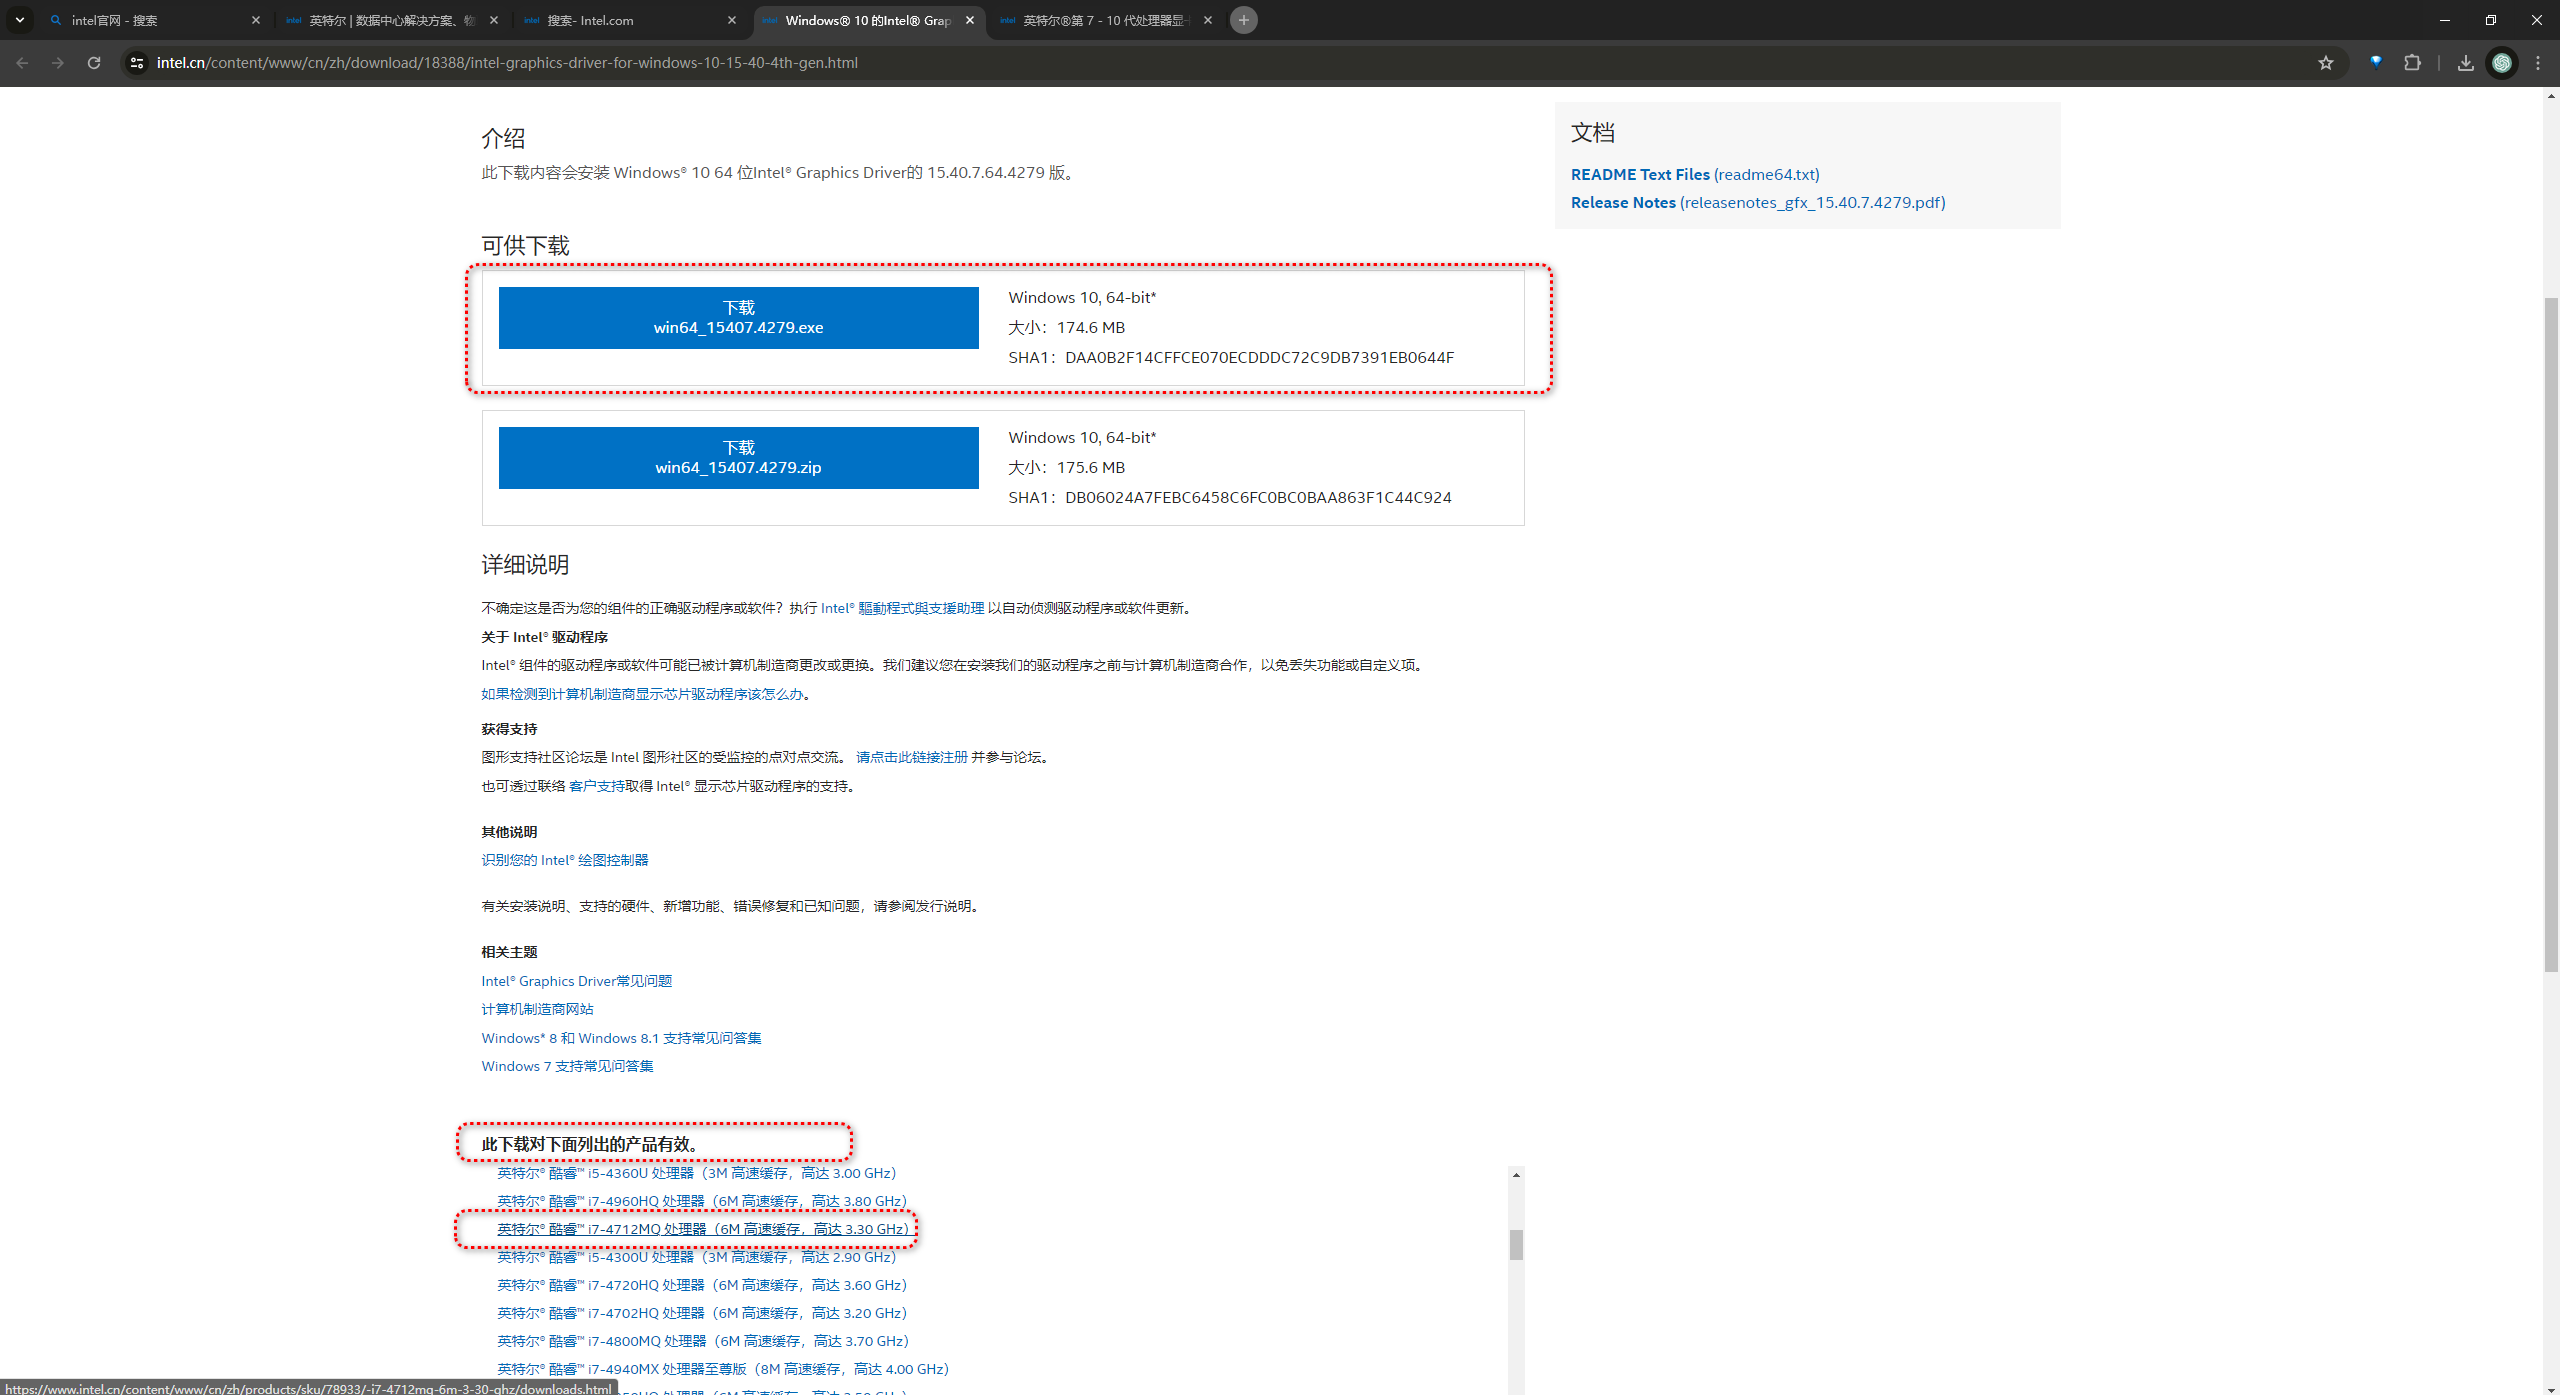This screenshot has width=2560, height=1395.
Task: Click the product list scroll-up arrow
Action: 1516,1175
